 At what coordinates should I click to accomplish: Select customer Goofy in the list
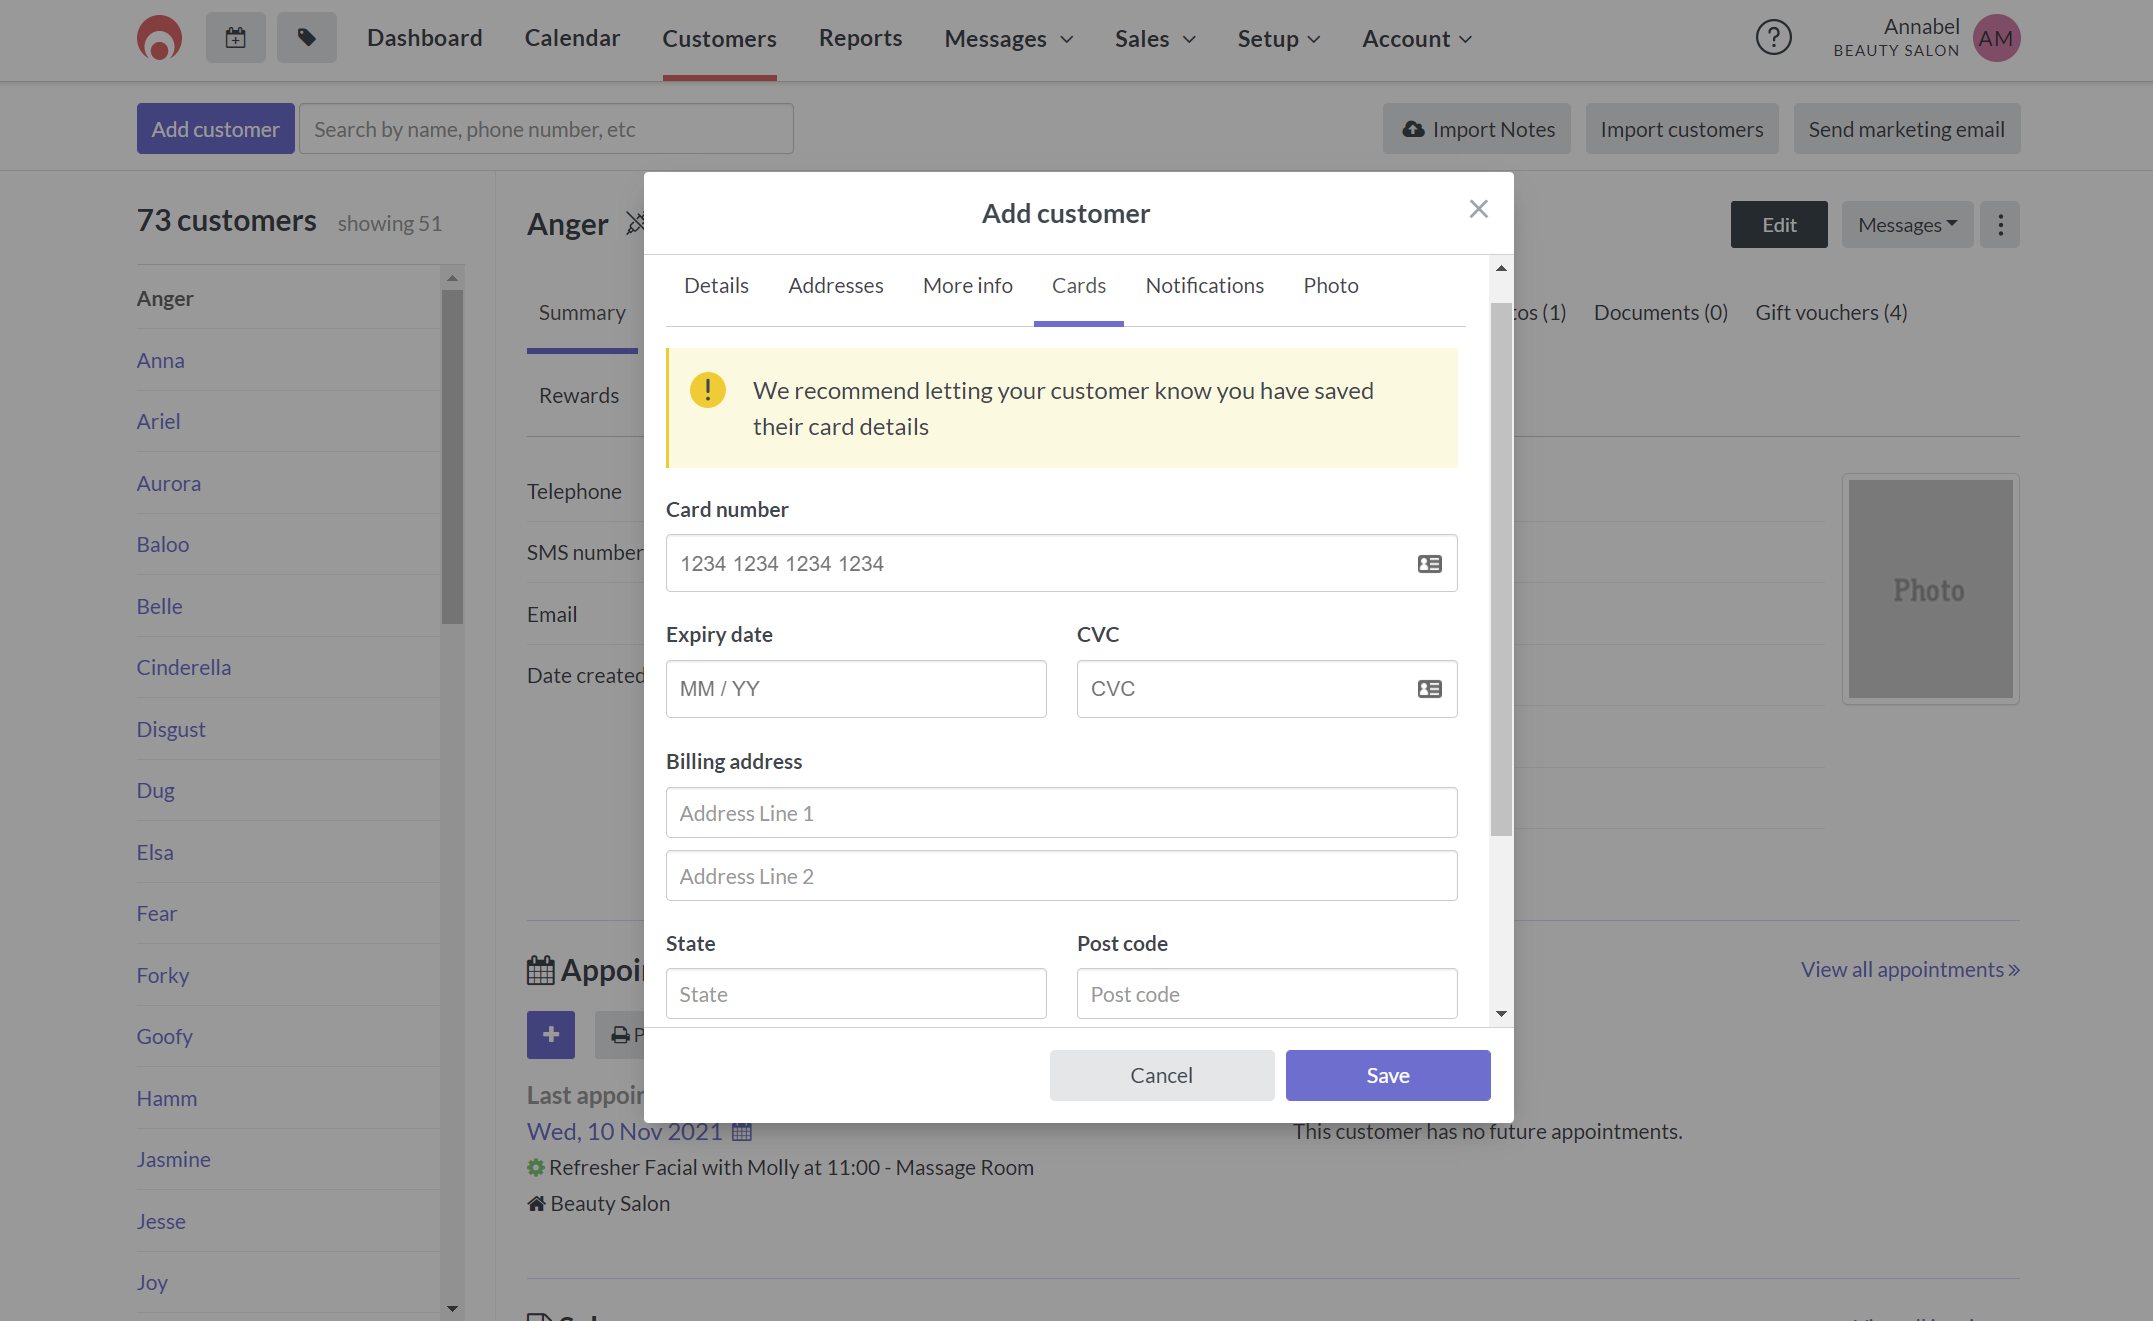tap(164, 1037)
